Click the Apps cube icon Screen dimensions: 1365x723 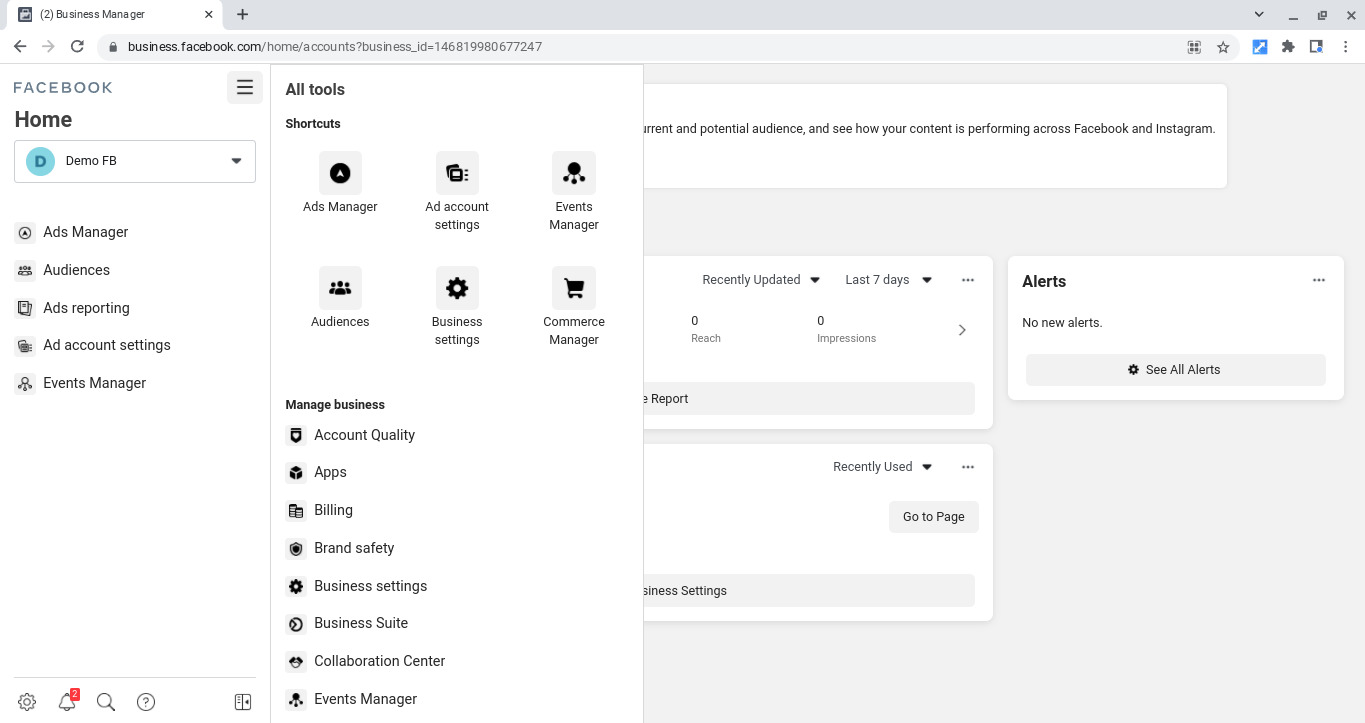[296, 473]
